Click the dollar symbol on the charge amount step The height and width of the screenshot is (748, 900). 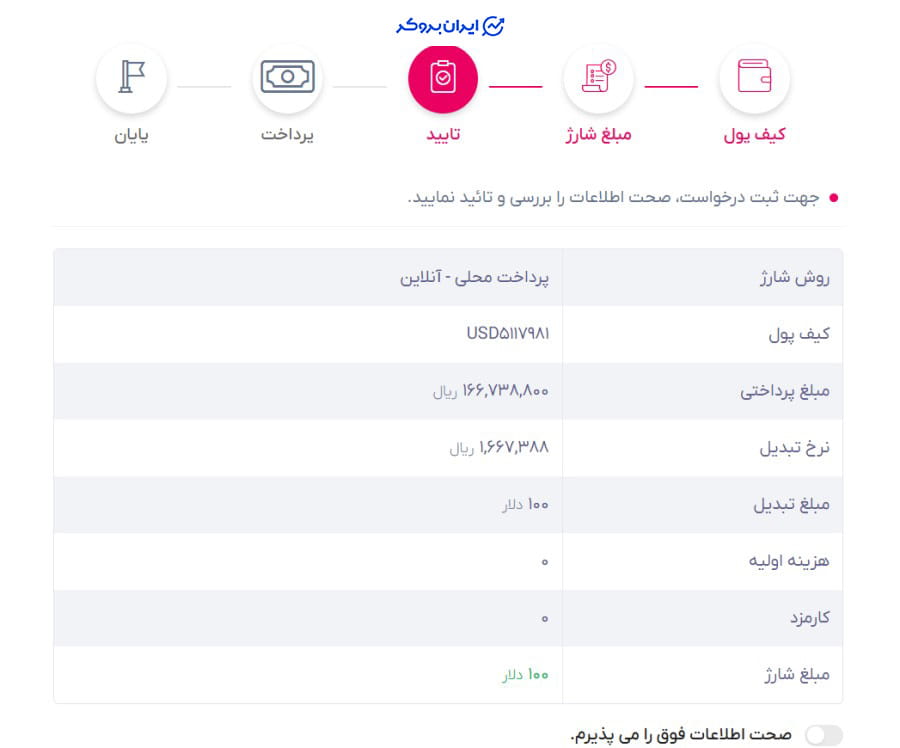pyautogui.click(x=607, y=68)
